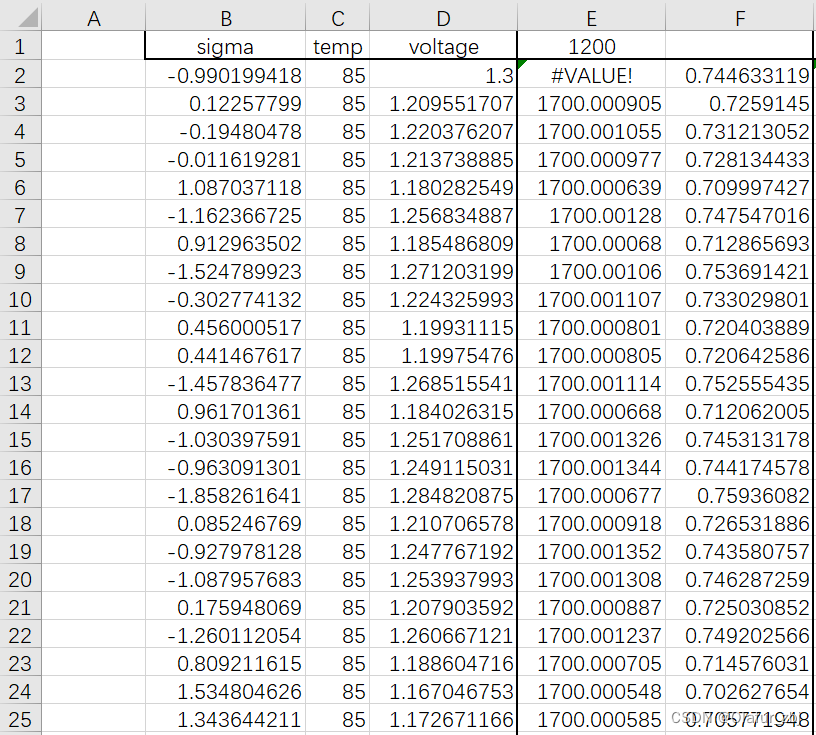The height and width of the screenshot is (735, 816).
Task: Click the cell labeled temp
Action: point(337,46)
